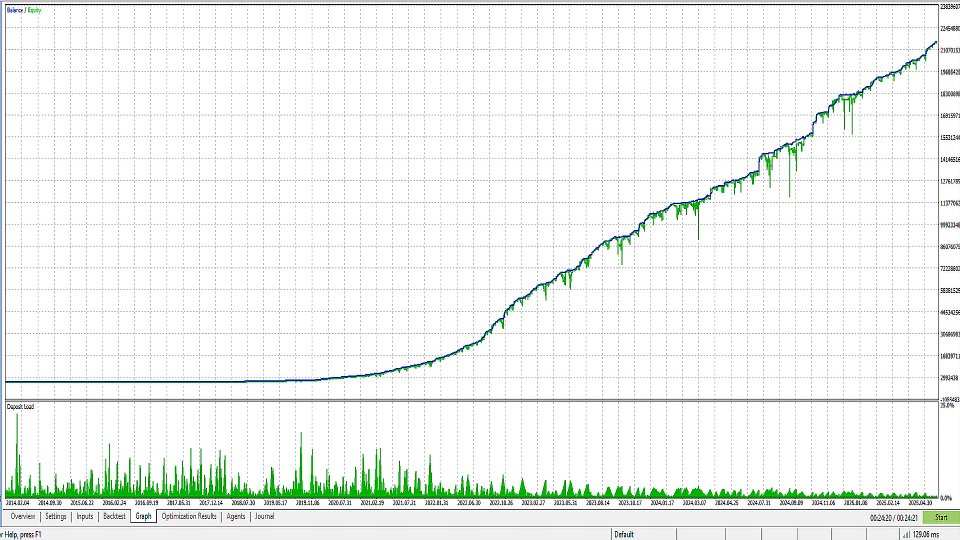960x540 pixels.
Task: Click the green Start button
Action: [x=941, y=517]
